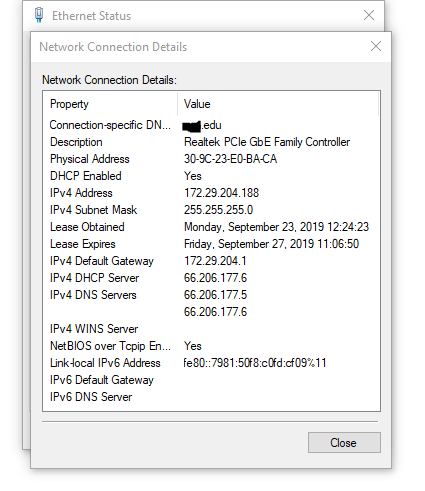Select the Connection-specific DNS suffix row

click(x=211, y=125)
